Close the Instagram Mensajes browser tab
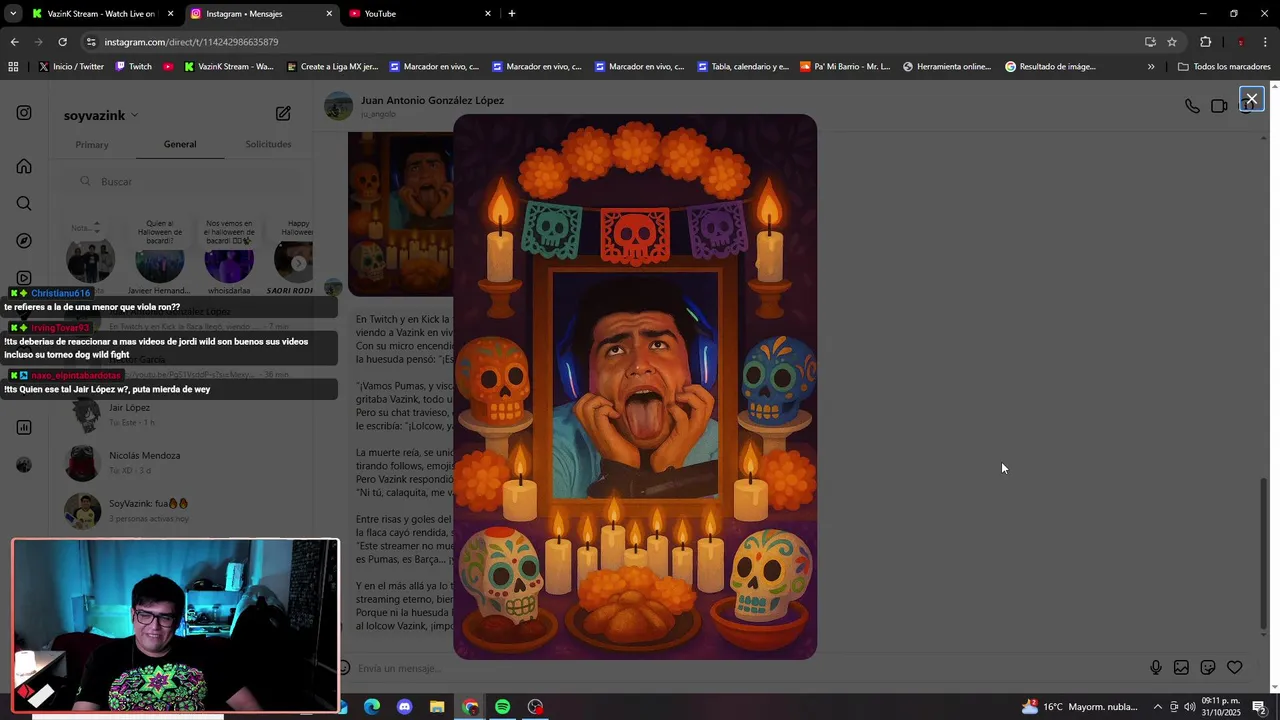 pyautogui.click(x=329, y=14)
